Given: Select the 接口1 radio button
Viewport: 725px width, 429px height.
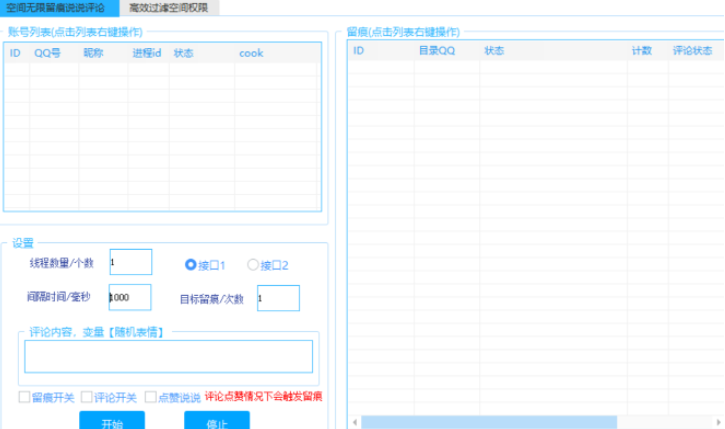Looking at the screenshot, I should 191,265.
